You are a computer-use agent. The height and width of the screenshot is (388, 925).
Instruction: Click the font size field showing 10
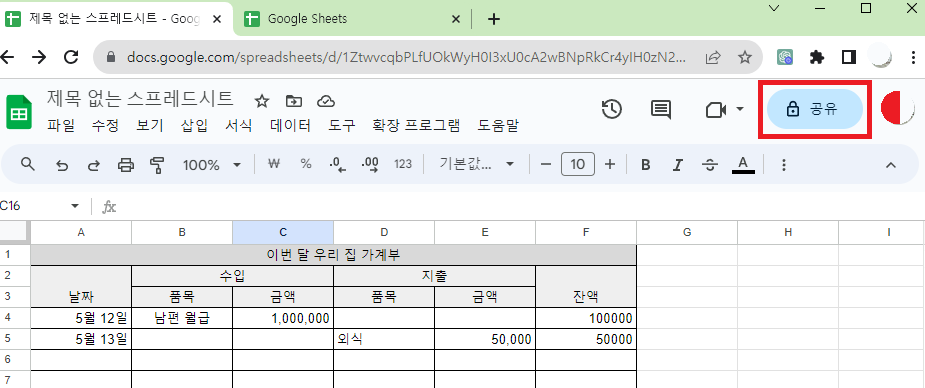pos(578,165)
